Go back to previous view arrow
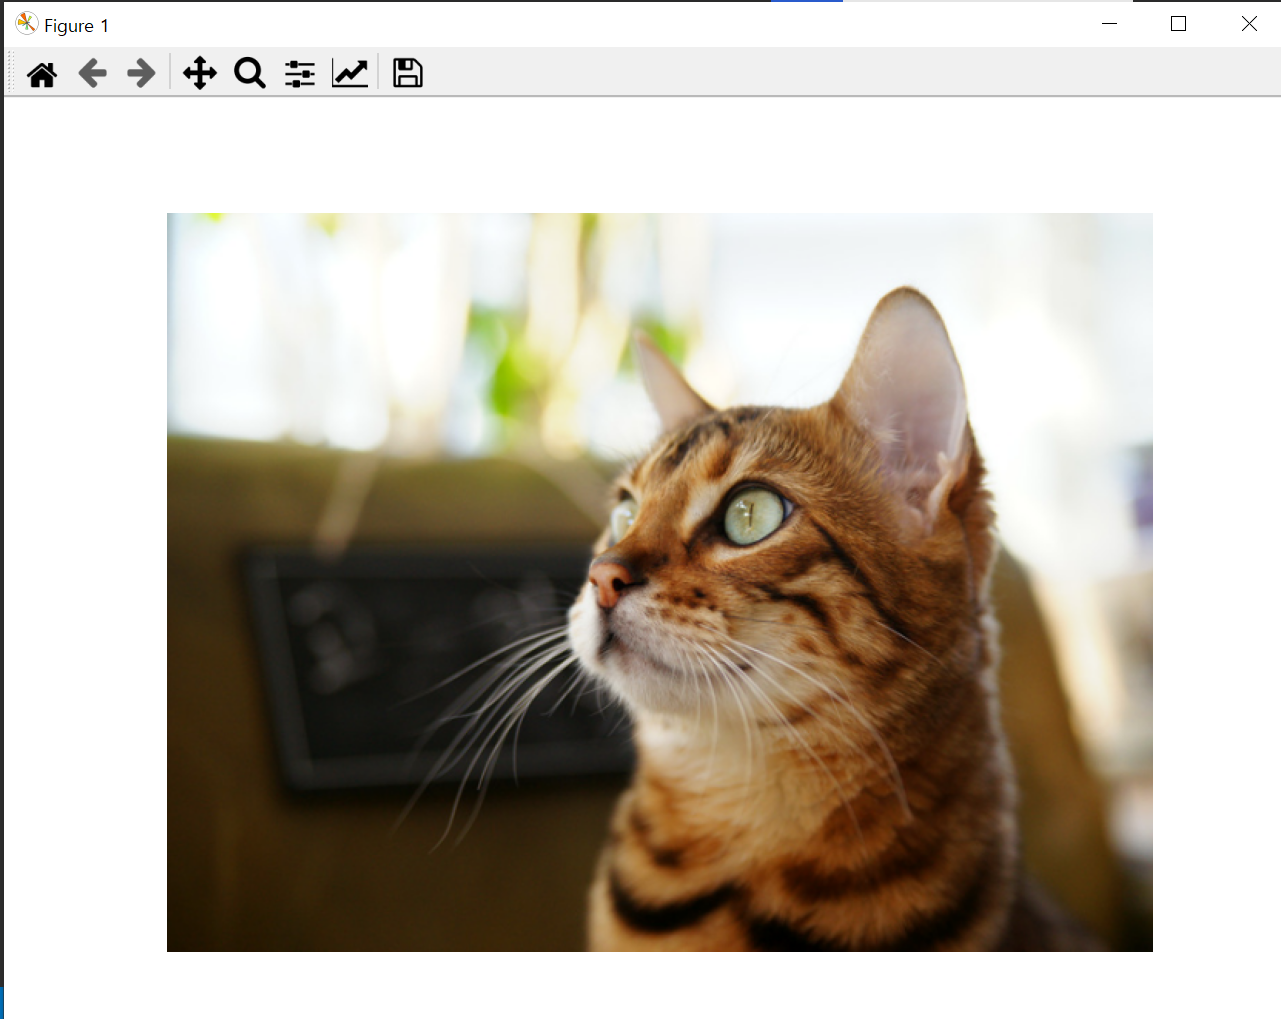The height and width of the screenshot is (1019, 1281). click(x=92, y=73)
